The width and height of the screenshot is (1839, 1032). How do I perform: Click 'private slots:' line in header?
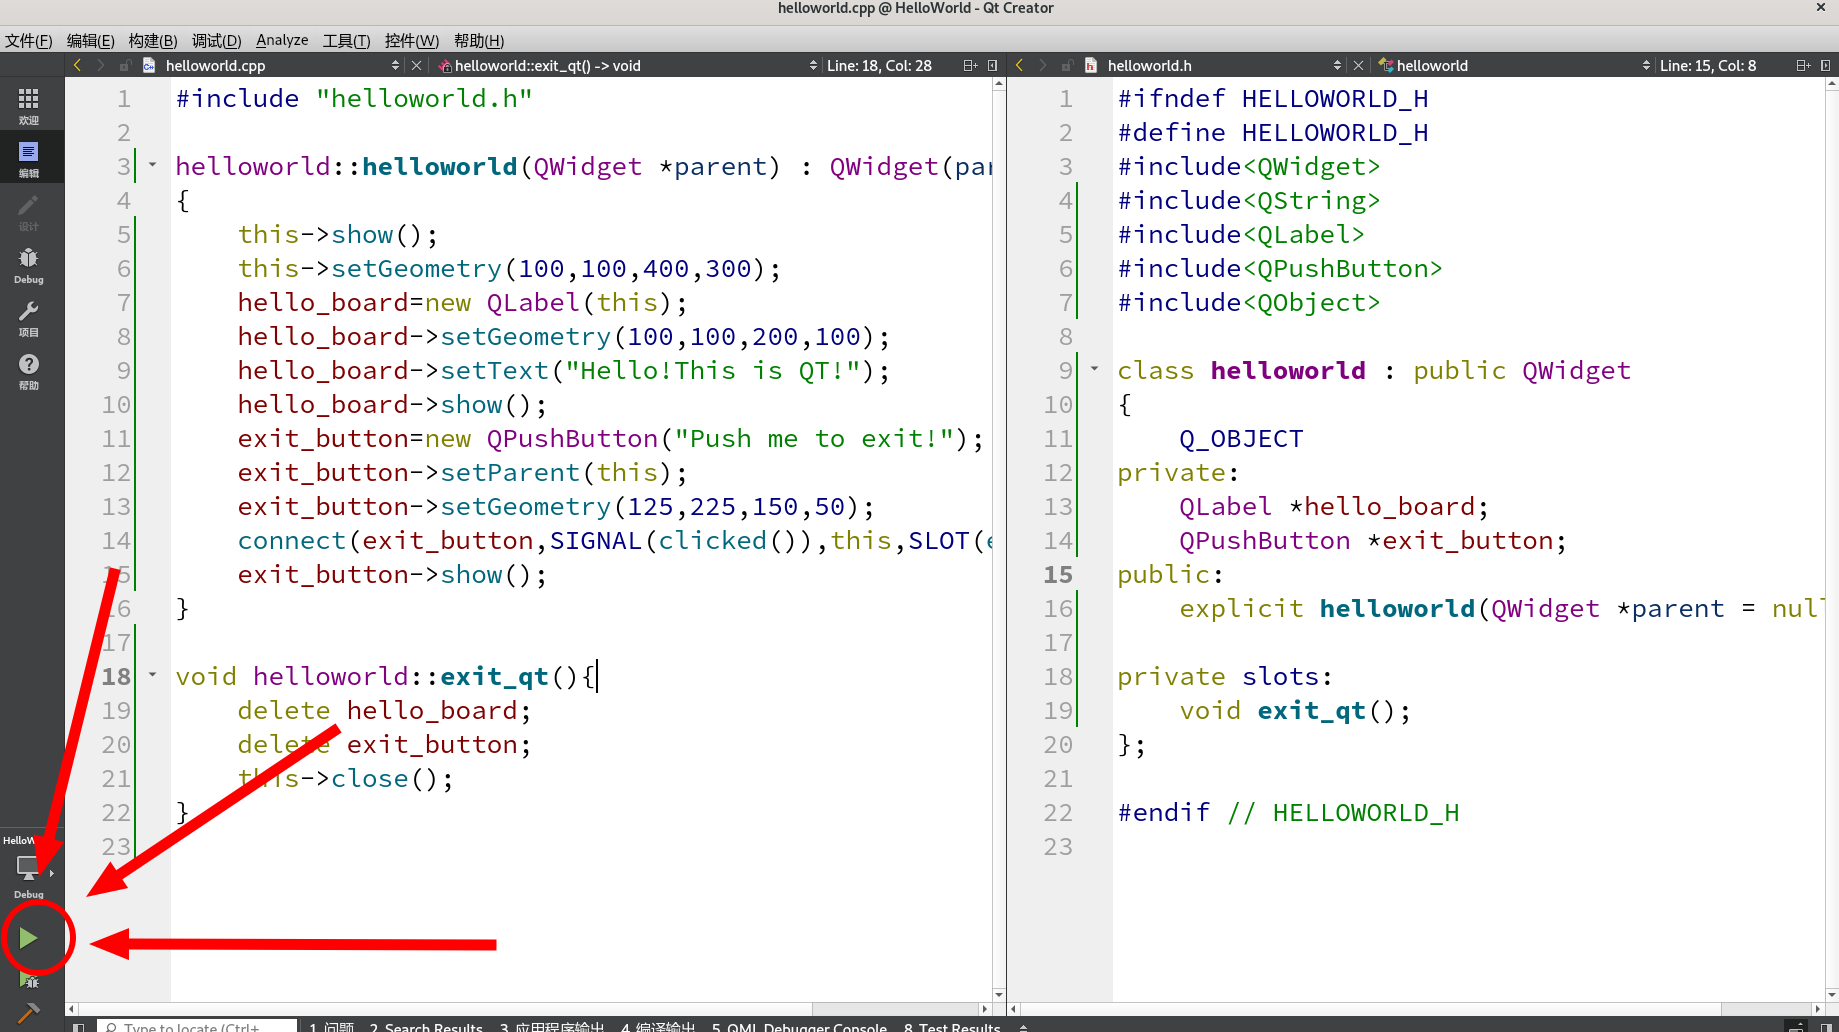pyautogui.click(x=1225, y=676)
